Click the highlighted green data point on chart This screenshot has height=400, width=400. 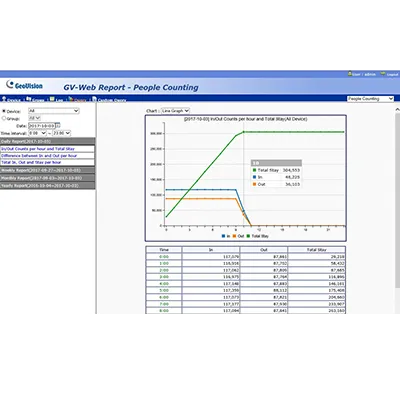pyautogui.click(x=243, y=132)
